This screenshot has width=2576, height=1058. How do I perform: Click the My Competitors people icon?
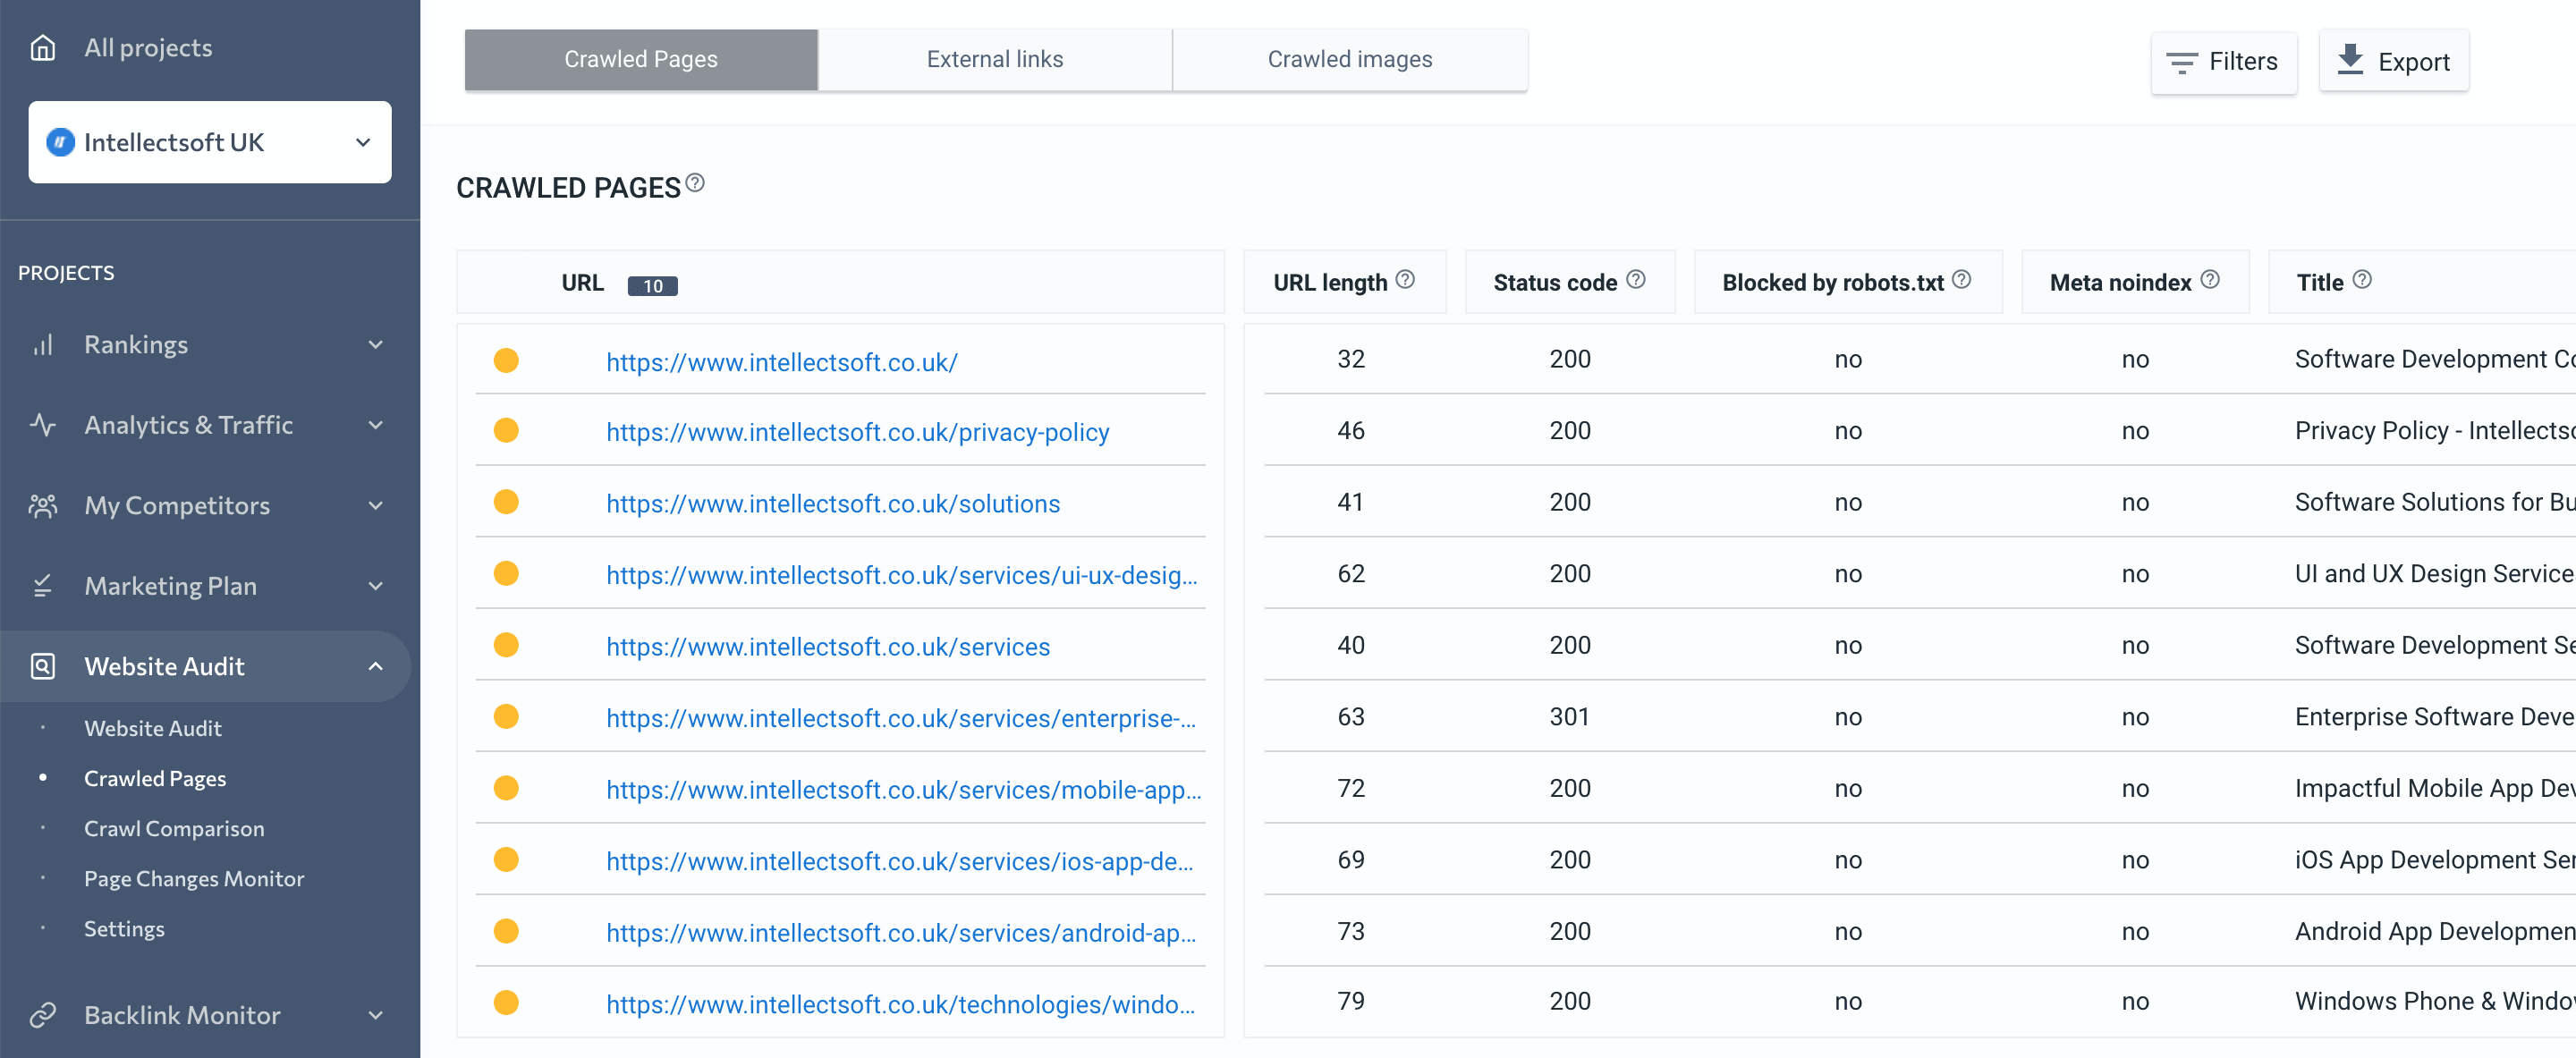point(43,506)
